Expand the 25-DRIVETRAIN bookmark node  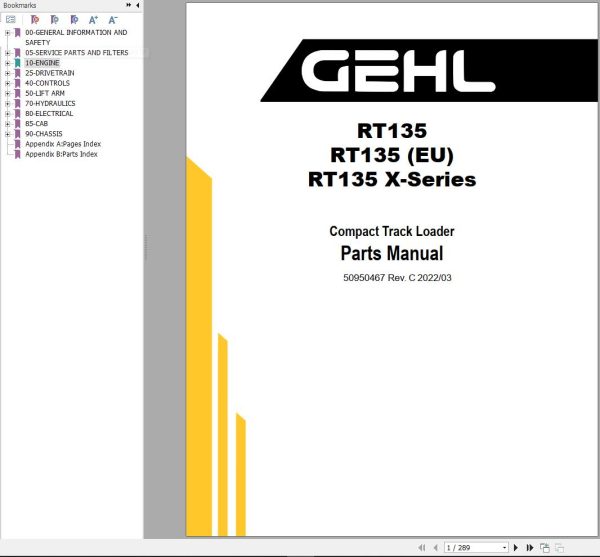click(x=7, y=73)
